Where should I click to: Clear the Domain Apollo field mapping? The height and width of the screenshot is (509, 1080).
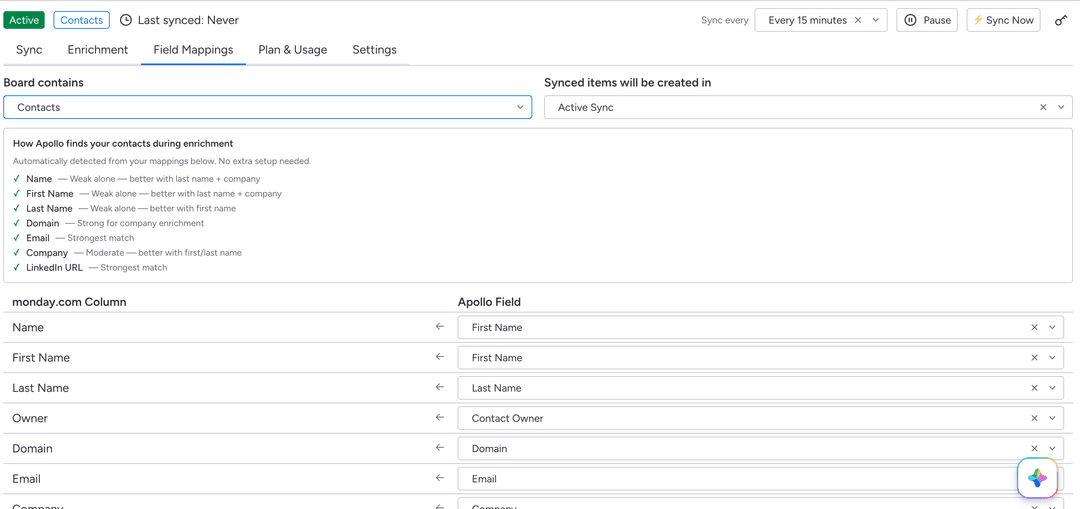1035,449
